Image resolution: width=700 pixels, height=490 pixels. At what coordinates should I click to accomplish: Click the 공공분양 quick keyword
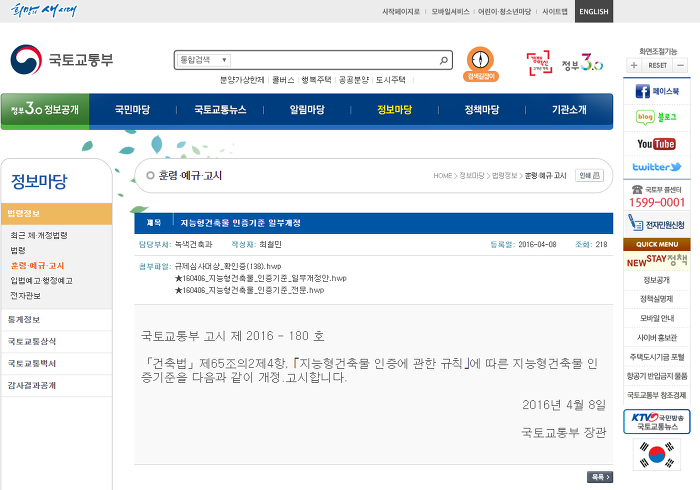(x=354, y=80)
